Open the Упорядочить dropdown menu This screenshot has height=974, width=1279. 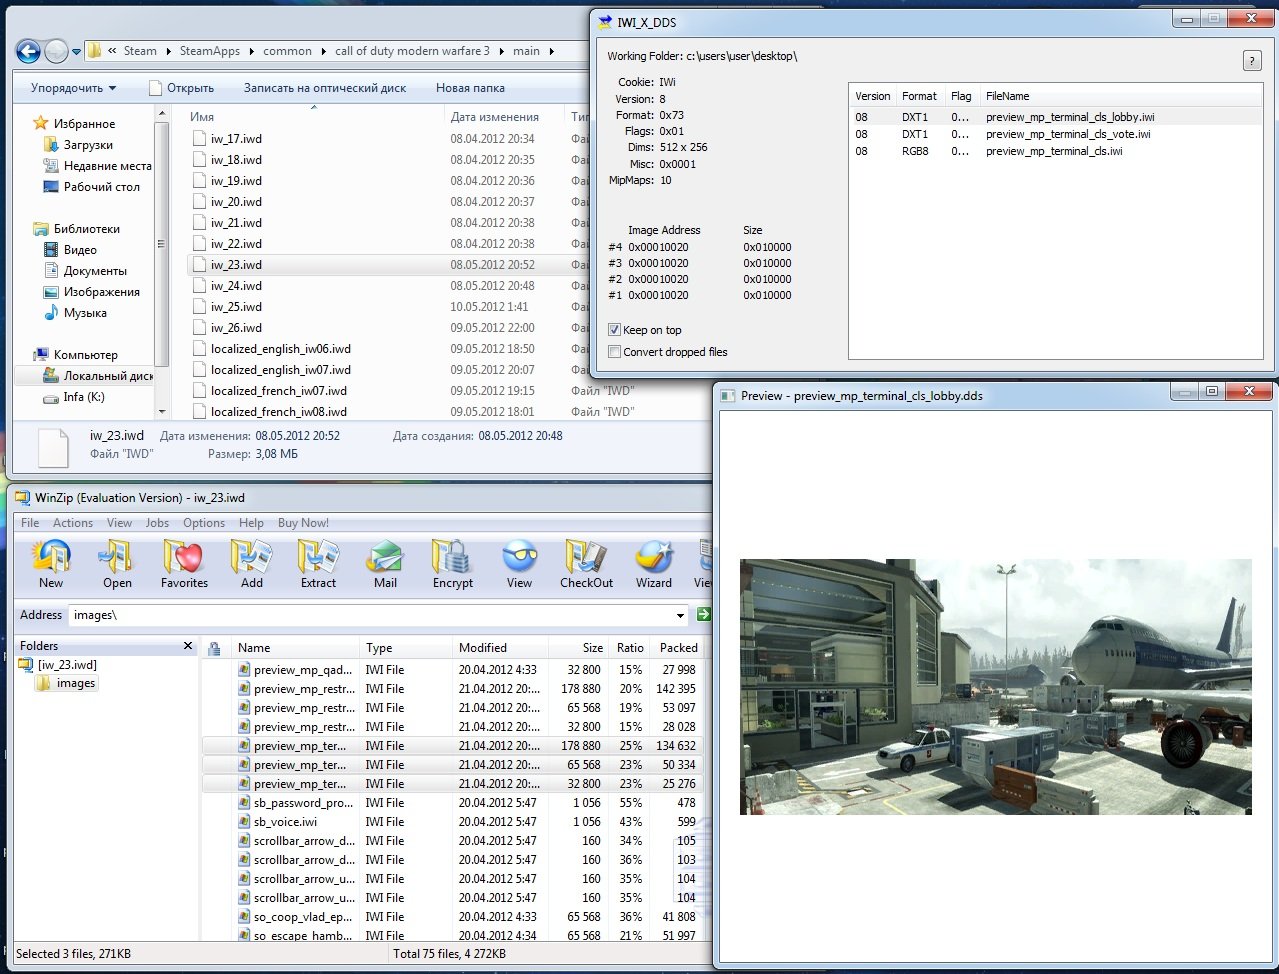point(73,88)
